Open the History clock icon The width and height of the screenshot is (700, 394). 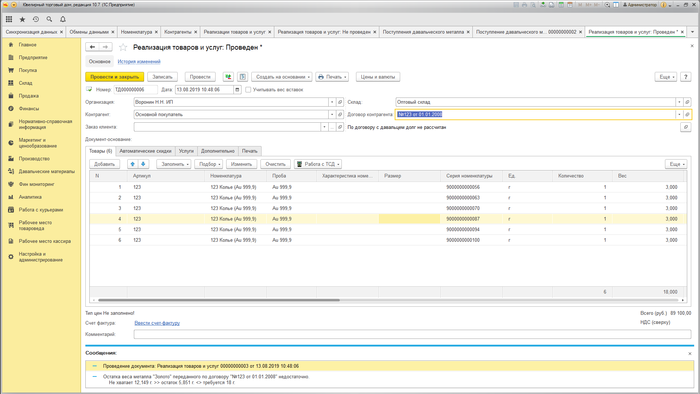click(x=36, y=19)
